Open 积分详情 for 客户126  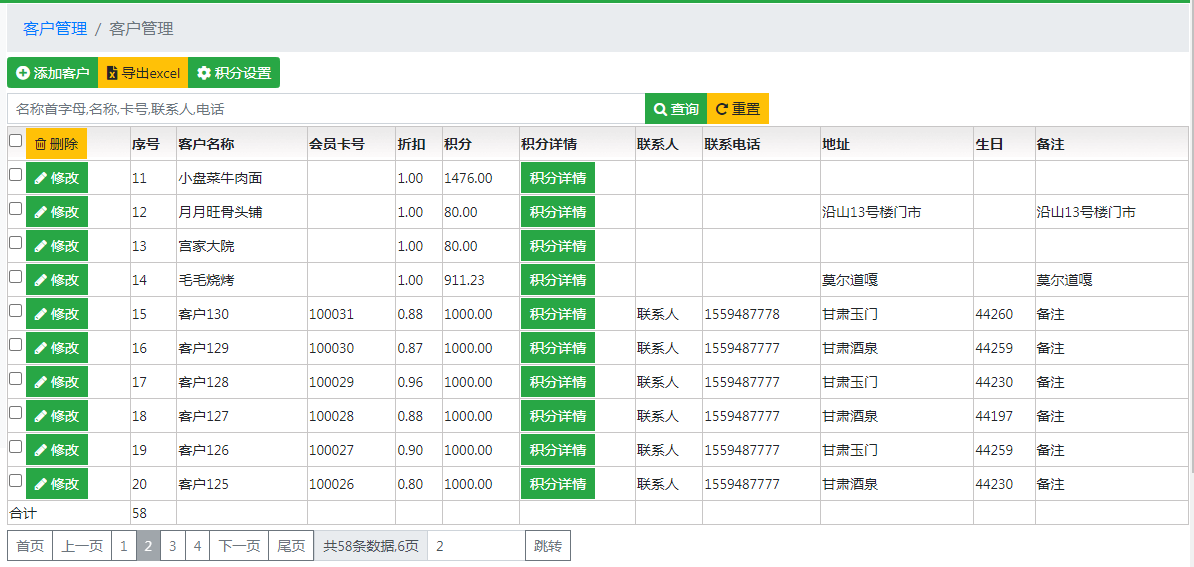[557, 450]
